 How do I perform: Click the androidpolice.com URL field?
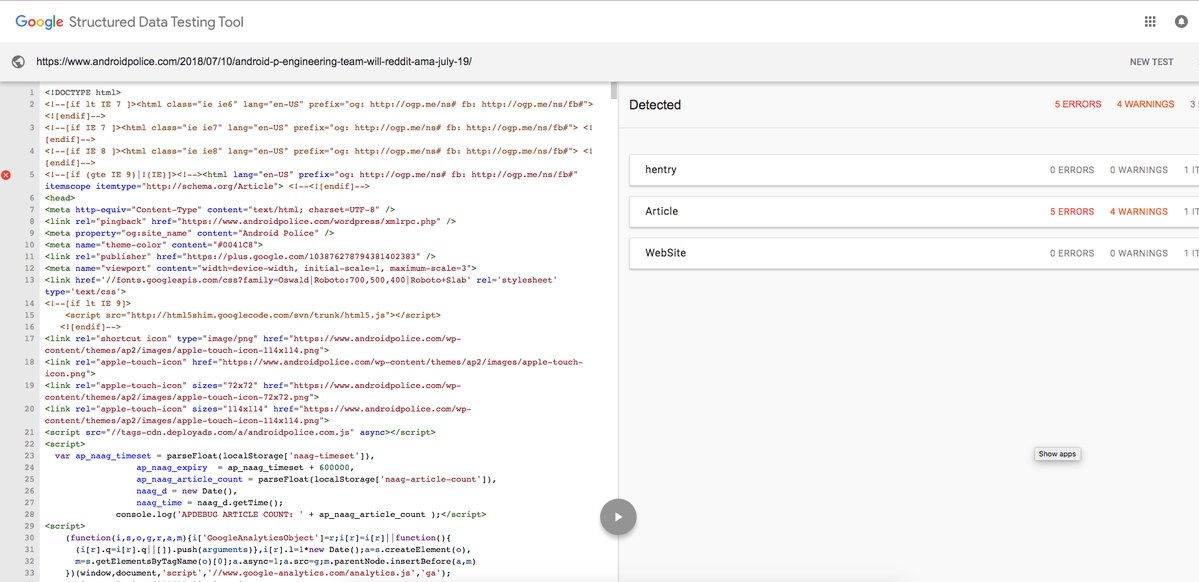click(254, 62)
